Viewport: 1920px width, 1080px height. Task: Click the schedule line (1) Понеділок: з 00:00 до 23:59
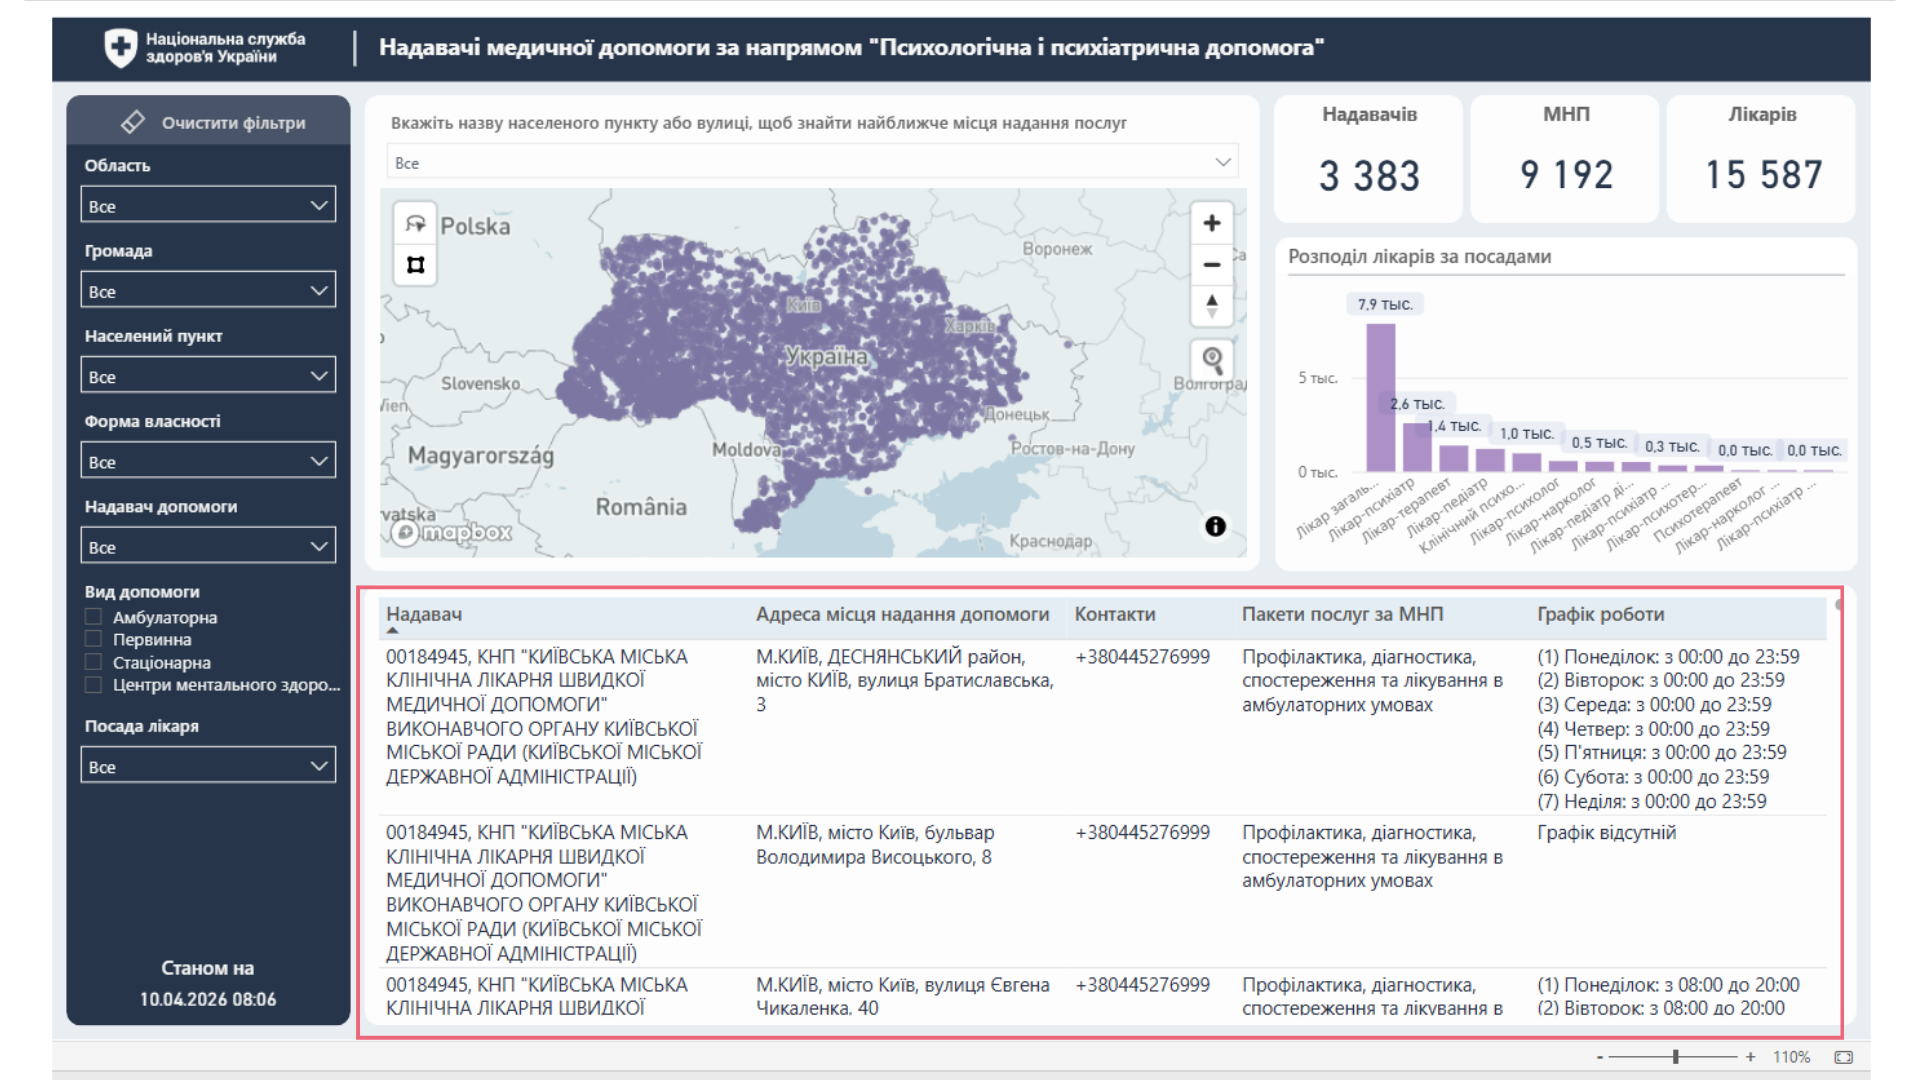[1668, 657]
